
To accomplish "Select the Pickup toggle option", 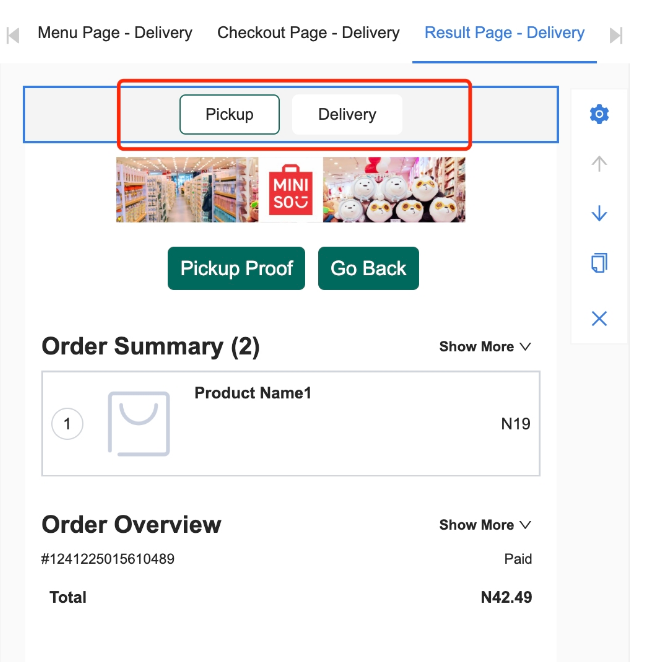I will [229, 114].
